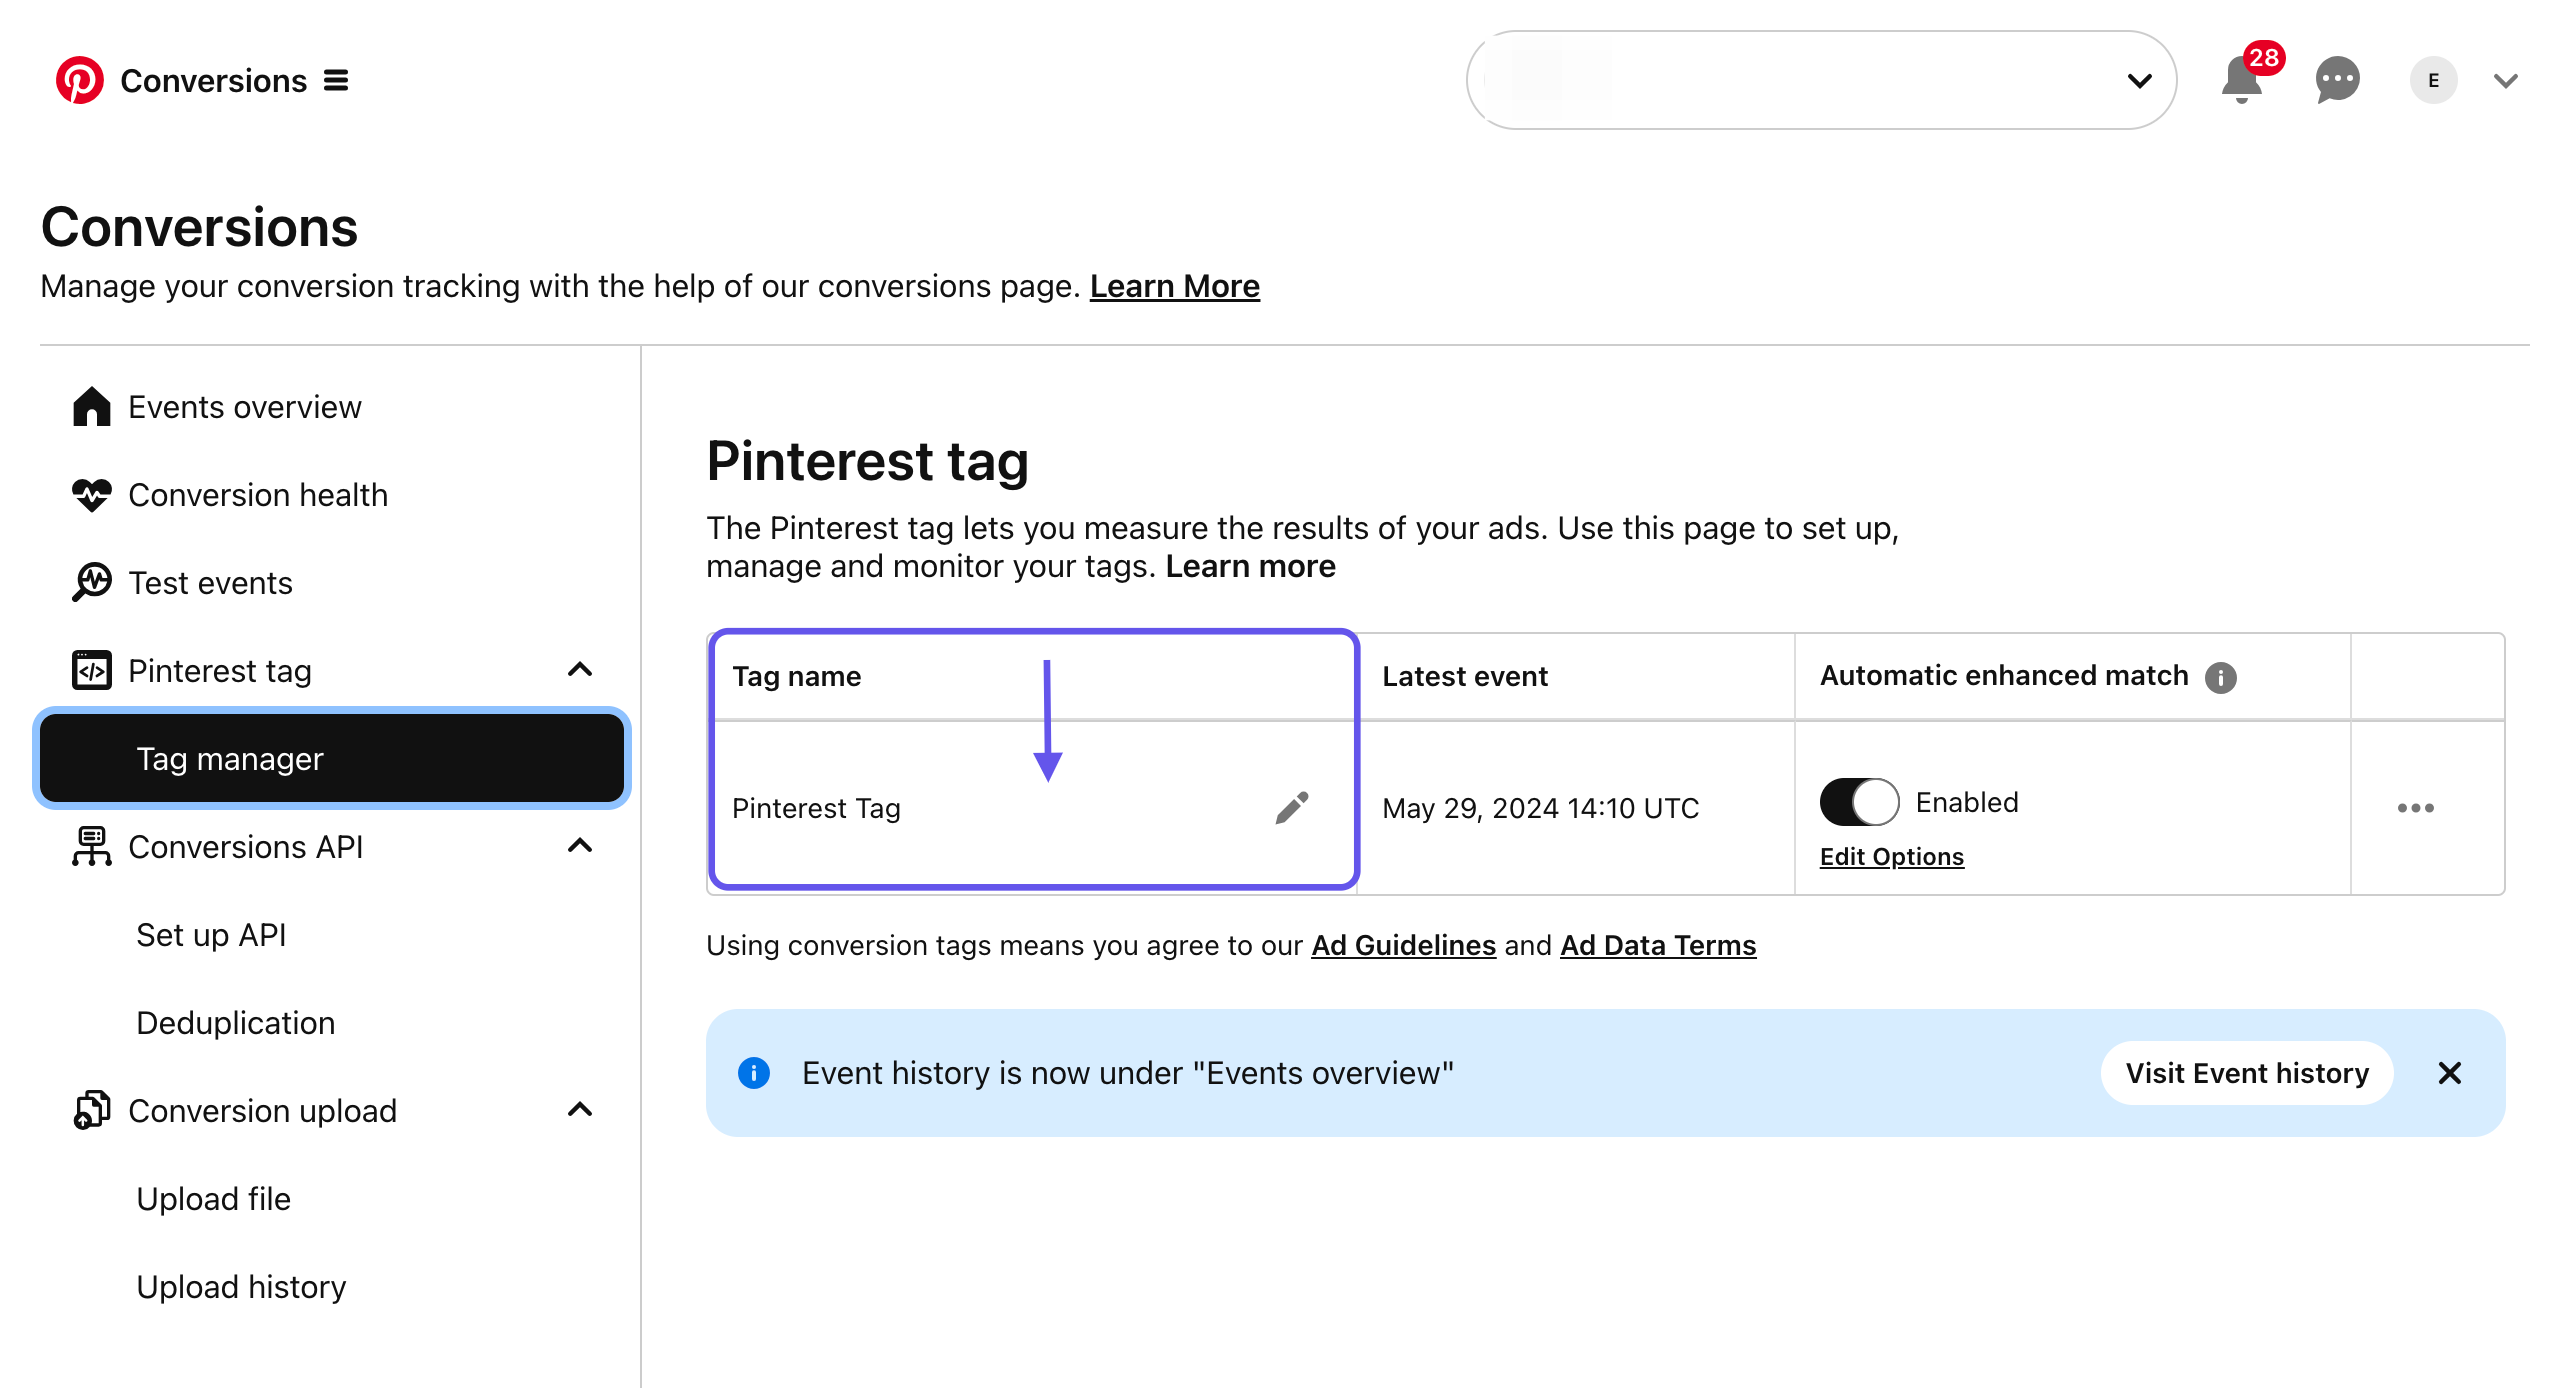Click May 29, 2024 14:10 UTC cell
The width and height of the screenshot is (2570, 1388).
pyautogui.click(x=1540, y=808)
